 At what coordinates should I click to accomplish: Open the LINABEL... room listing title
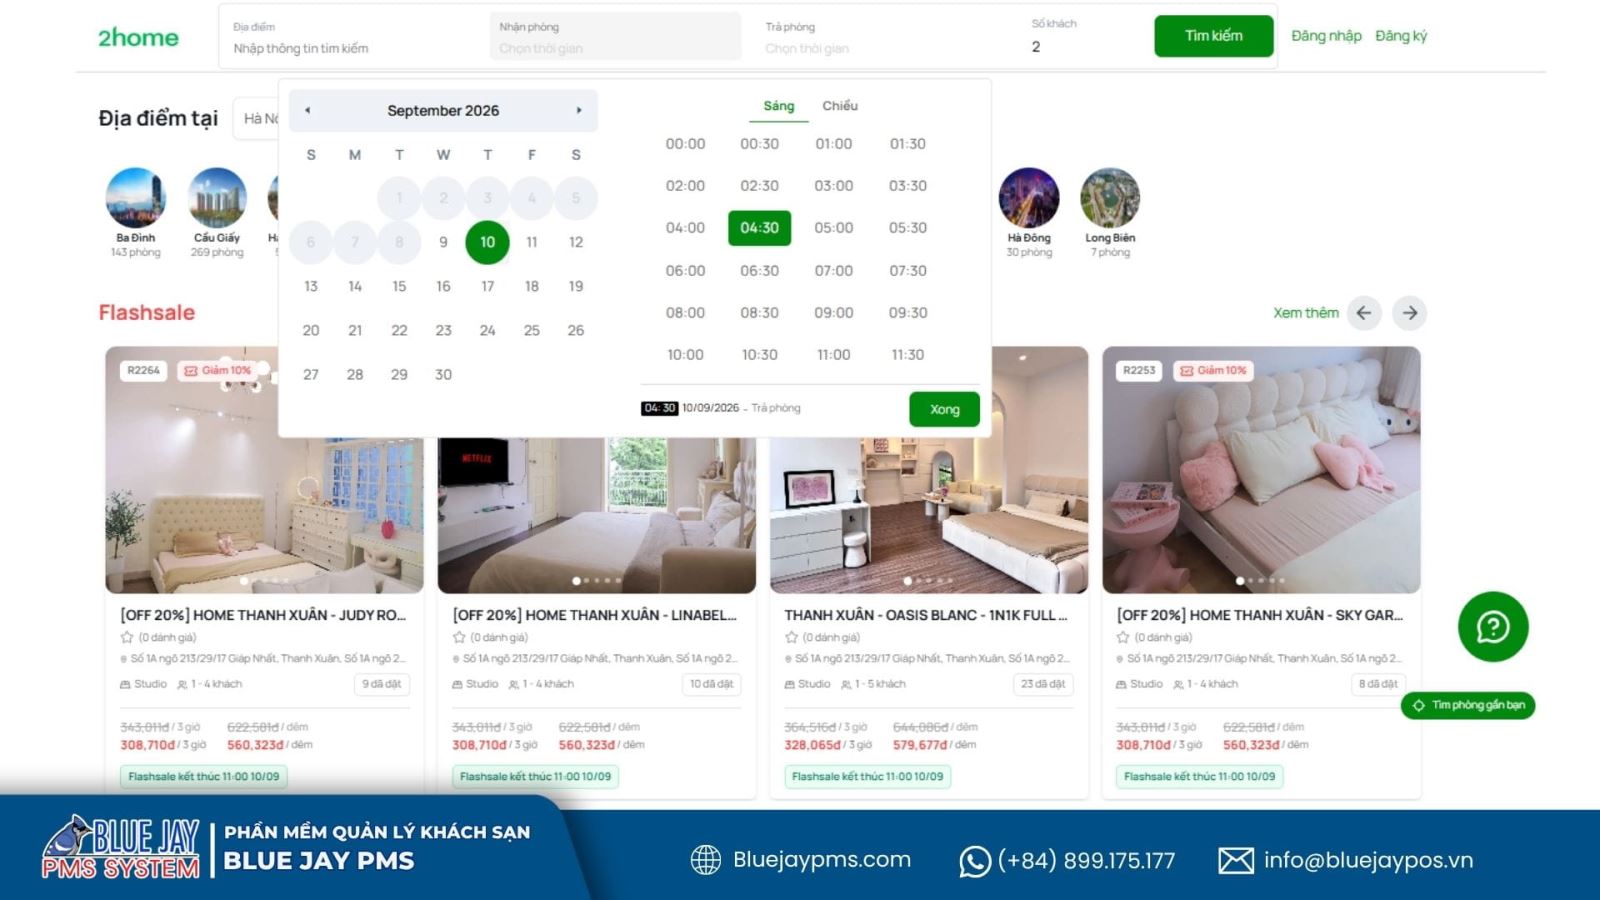(x=595, y=615)
